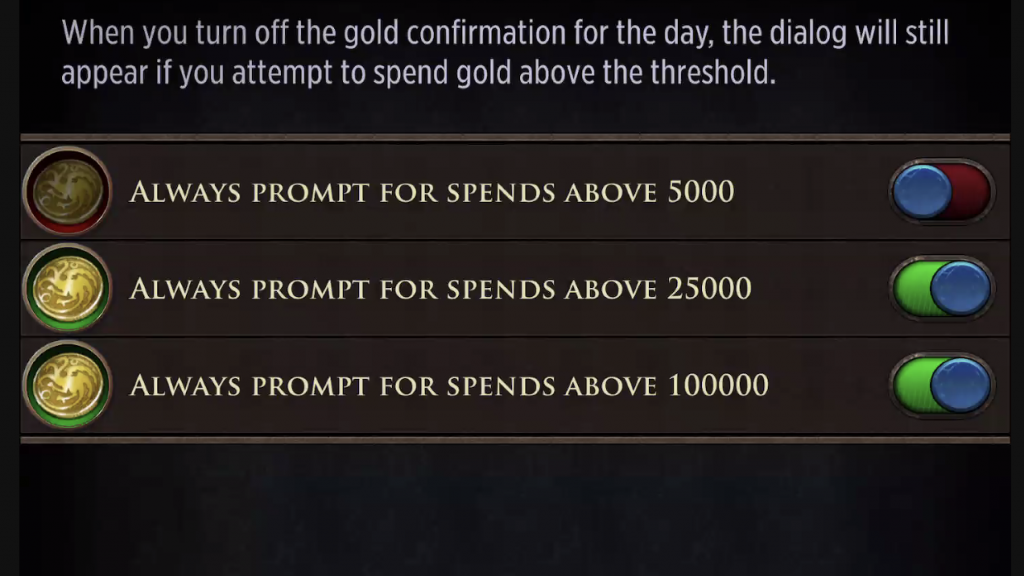
Task: Select the 'Always prompt for spends above 5000' label
Action: [432, 192]
